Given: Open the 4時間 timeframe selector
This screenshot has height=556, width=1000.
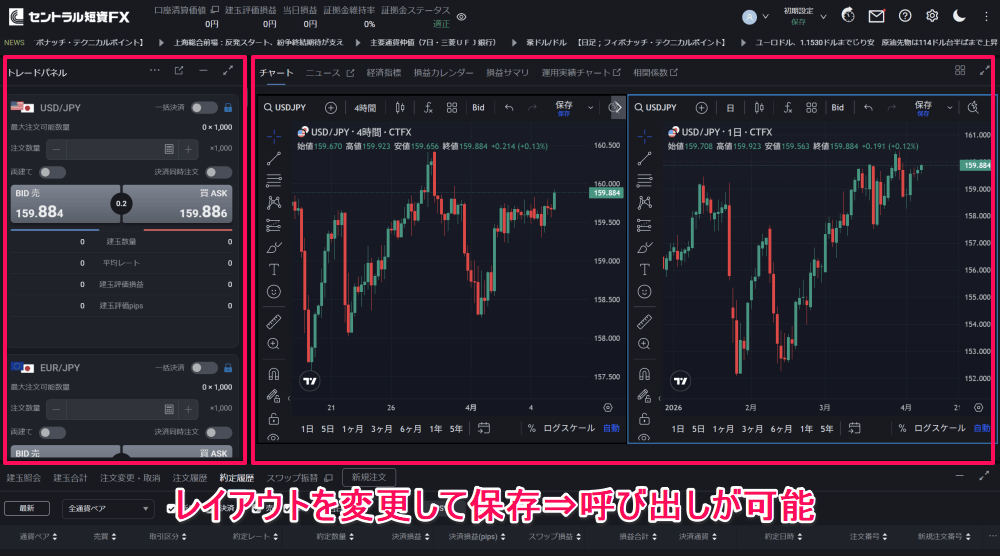Looking at the screenshot, I should pos(365,108).
